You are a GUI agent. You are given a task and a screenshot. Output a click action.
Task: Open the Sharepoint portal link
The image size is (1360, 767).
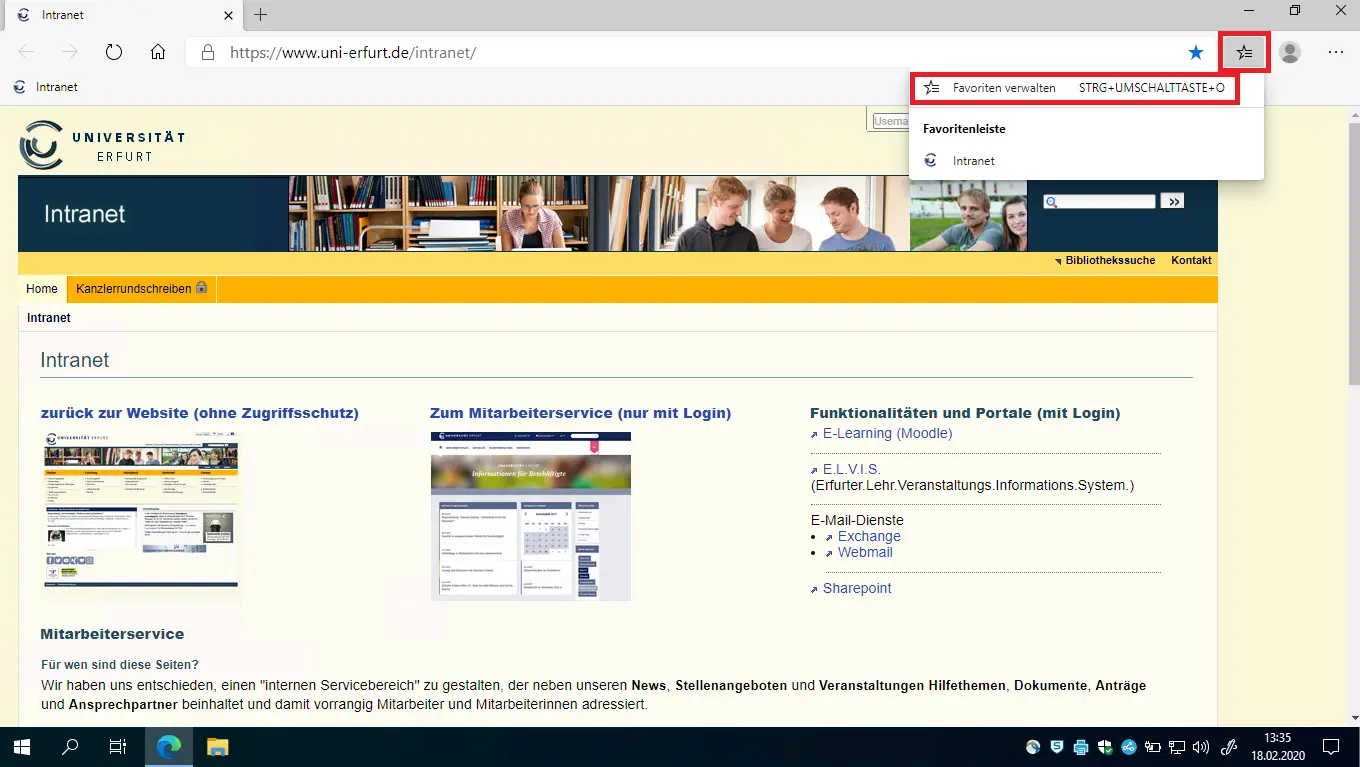[x=857, y=588]
